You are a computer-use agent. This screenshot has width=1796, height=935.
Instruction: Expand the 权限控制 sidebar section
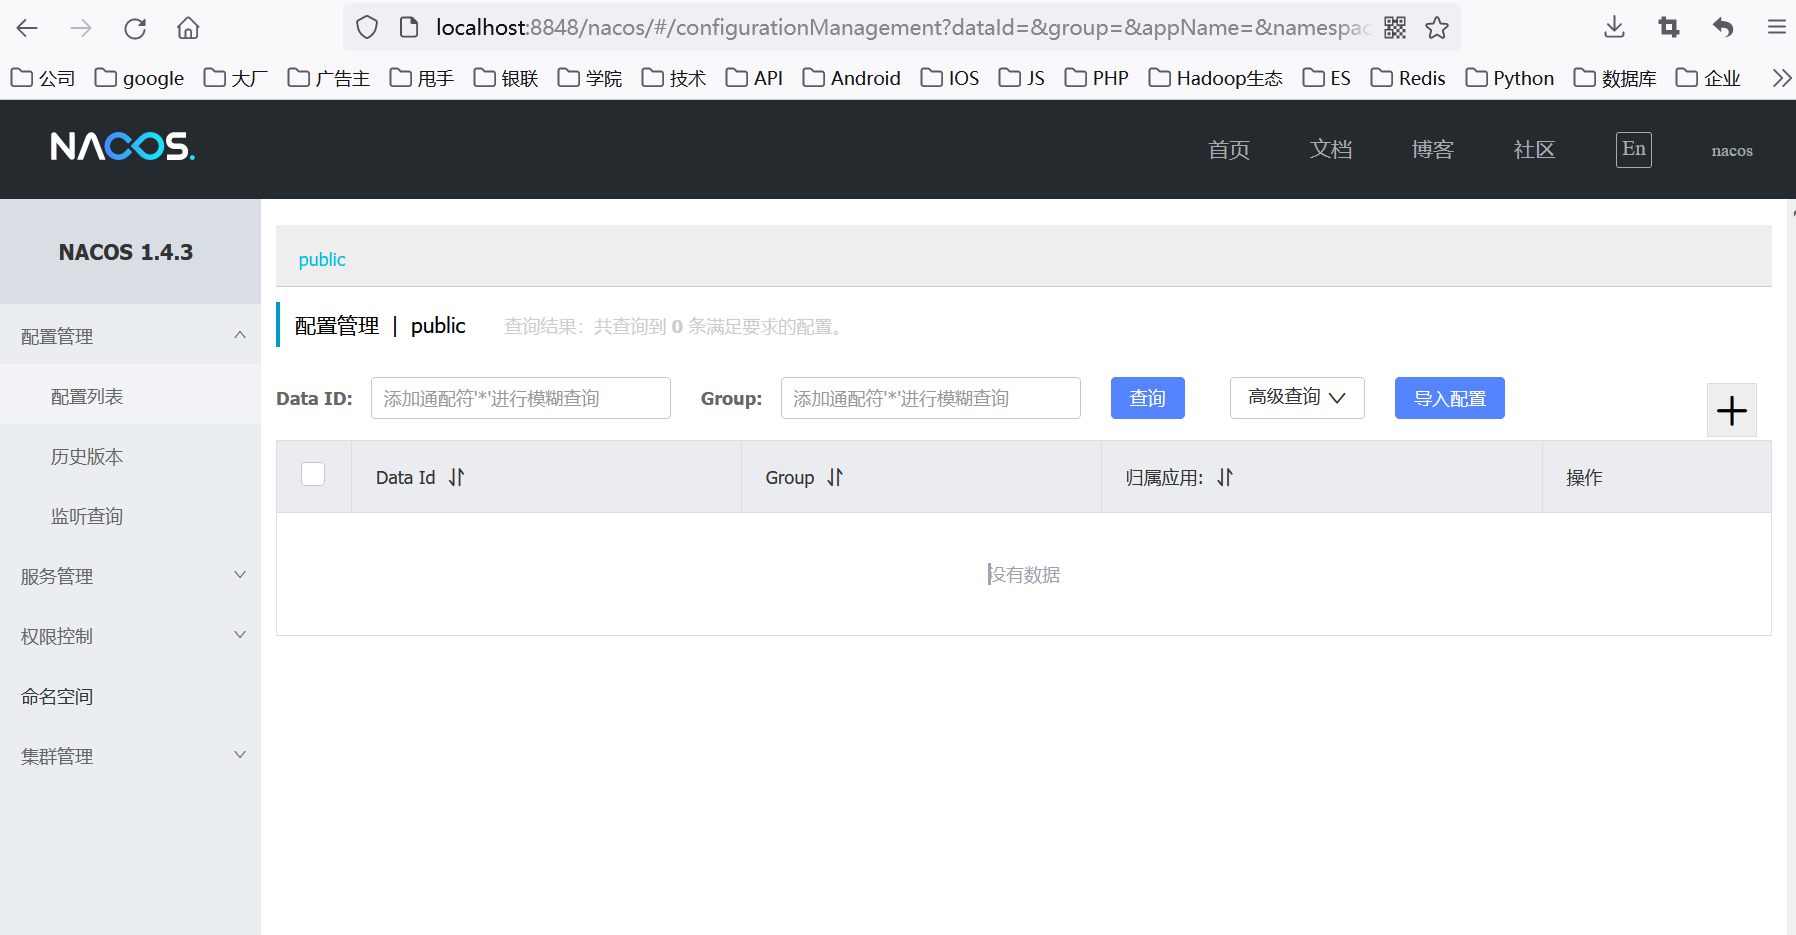coord(130,636)
